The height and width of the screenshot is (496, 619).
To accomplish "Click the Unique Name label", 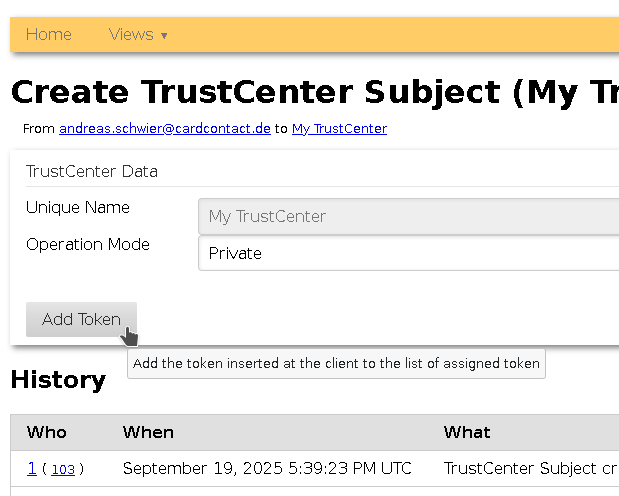I will (78, 207).
